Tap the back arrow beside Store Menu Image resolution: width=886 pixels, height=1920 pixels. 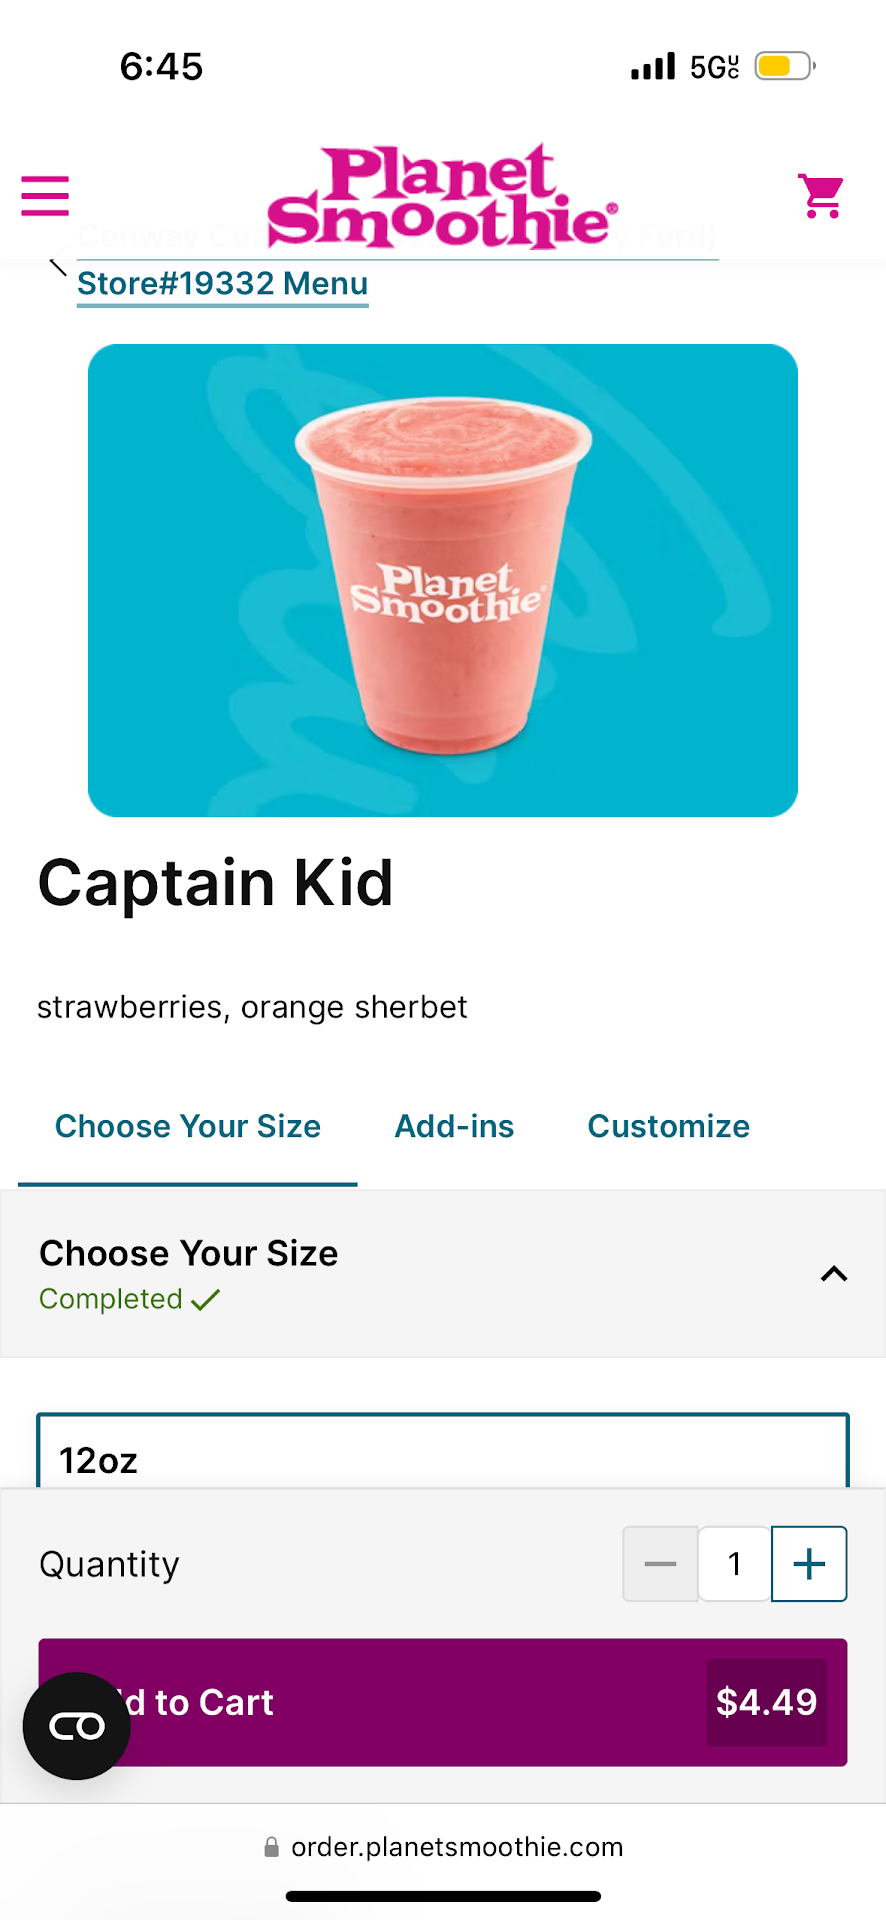[x=57, y=266]
